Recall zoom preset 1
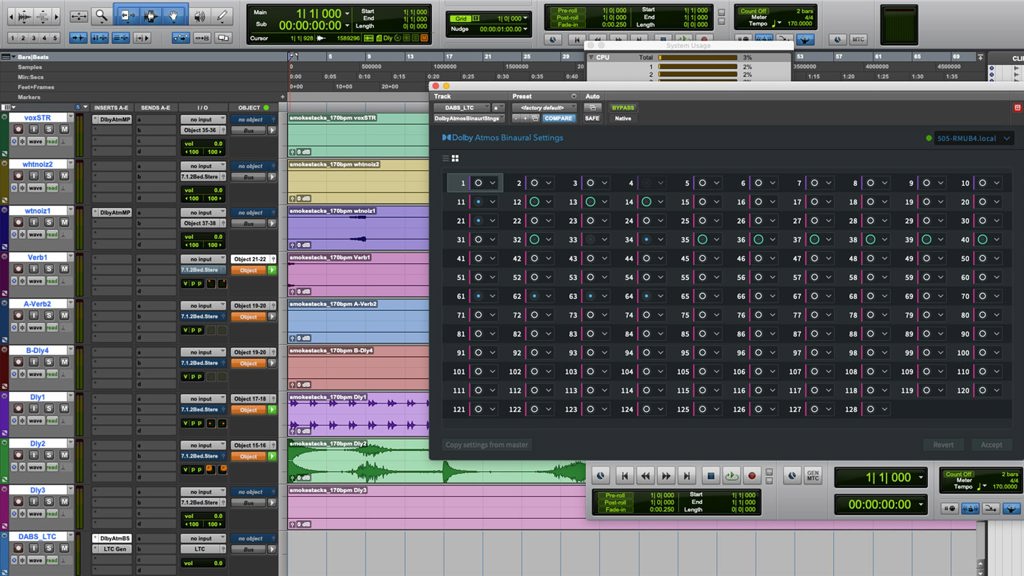This screenshot has width=1024, height=576. (x=13, y=38)
